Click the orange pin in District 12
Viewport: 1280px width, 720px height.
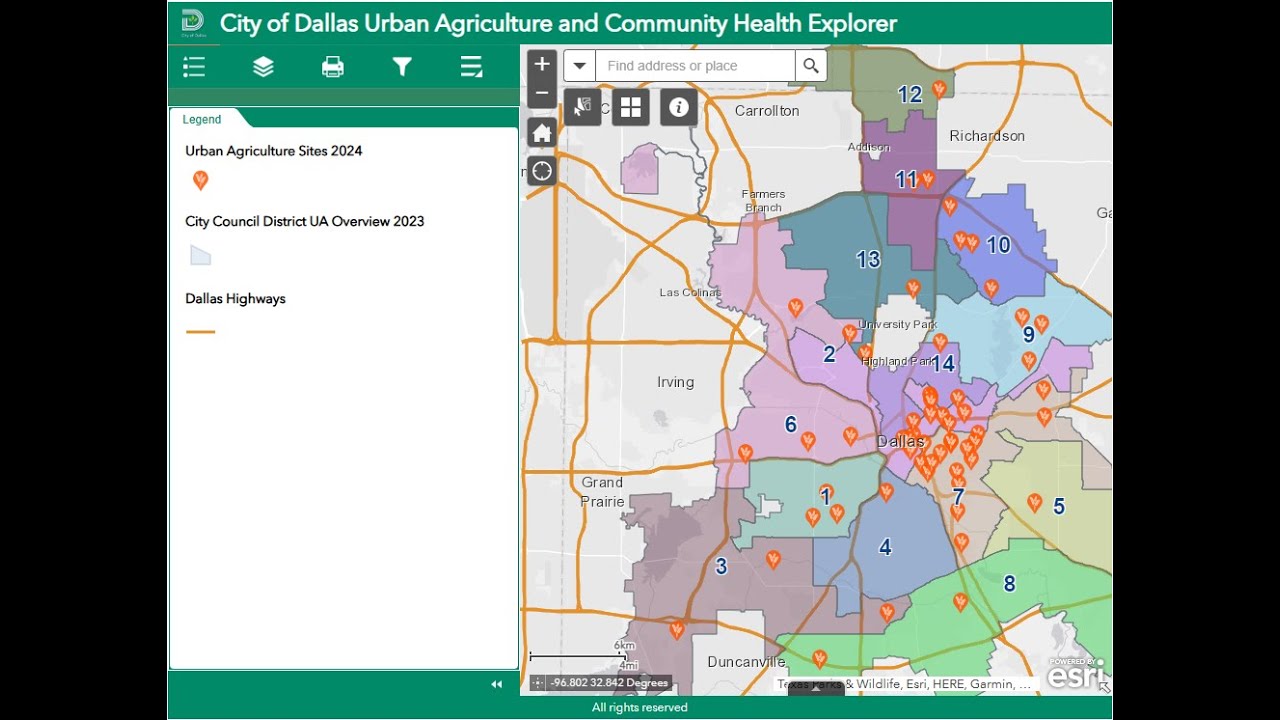(939, 89)
